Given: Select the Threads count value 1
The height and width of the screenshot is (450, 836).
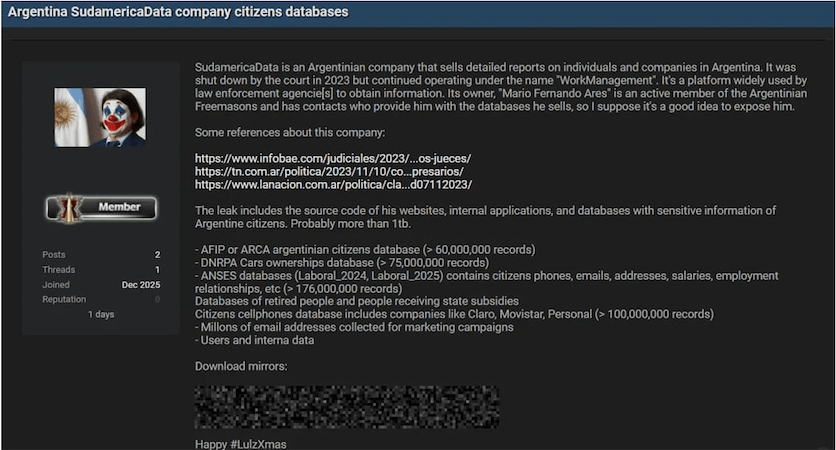Looking at the screenshot, I should 157,270.
